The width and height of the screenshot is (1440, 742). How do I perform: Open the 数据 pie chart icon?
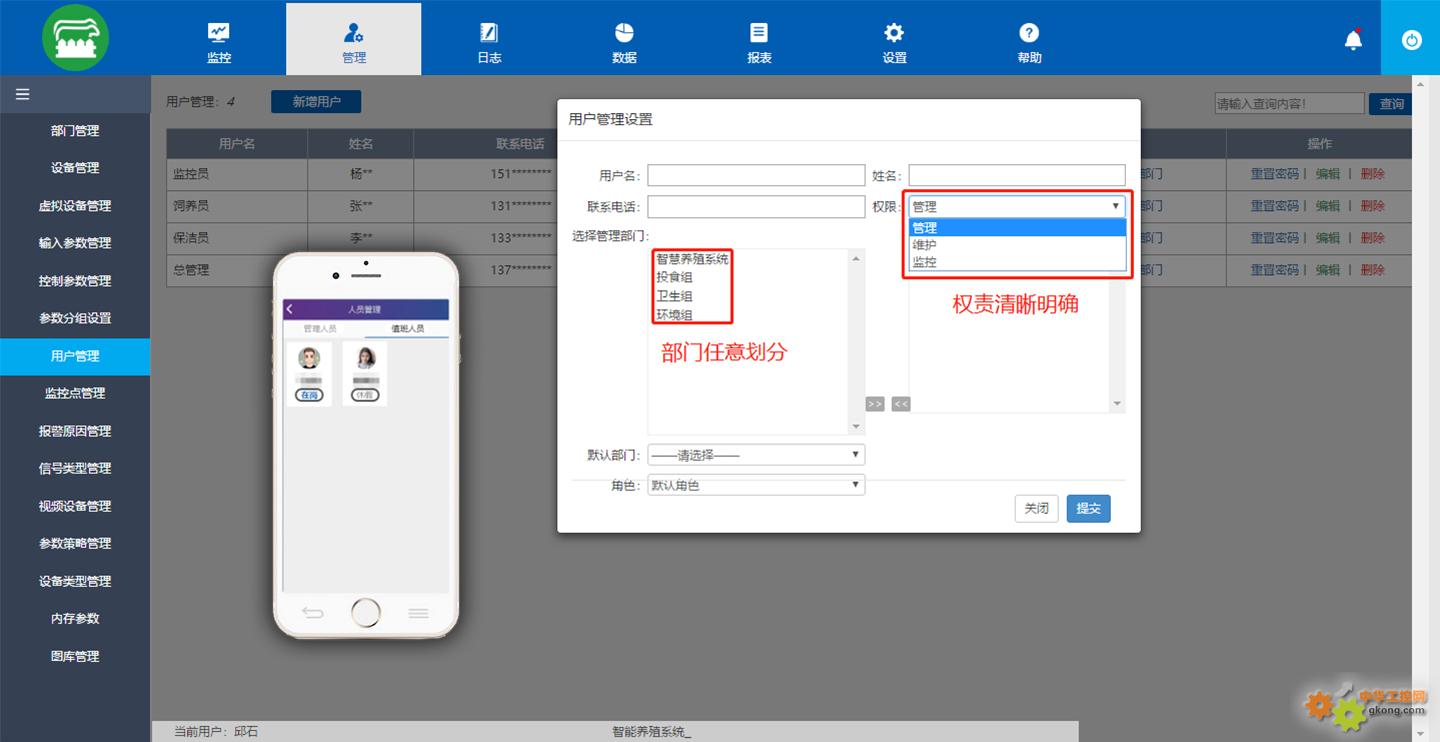pyautogui.click(x=624, y=32)
